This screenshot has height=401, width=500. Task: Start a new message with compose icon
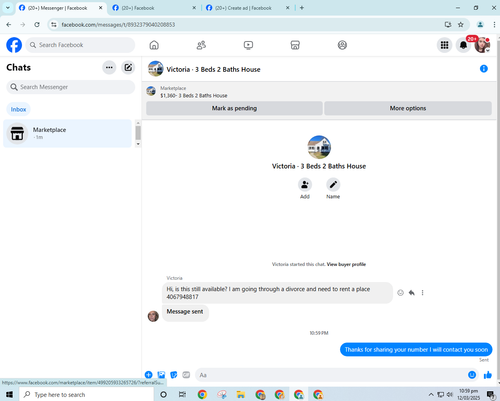pyautogui.click(x=128, y=67)
